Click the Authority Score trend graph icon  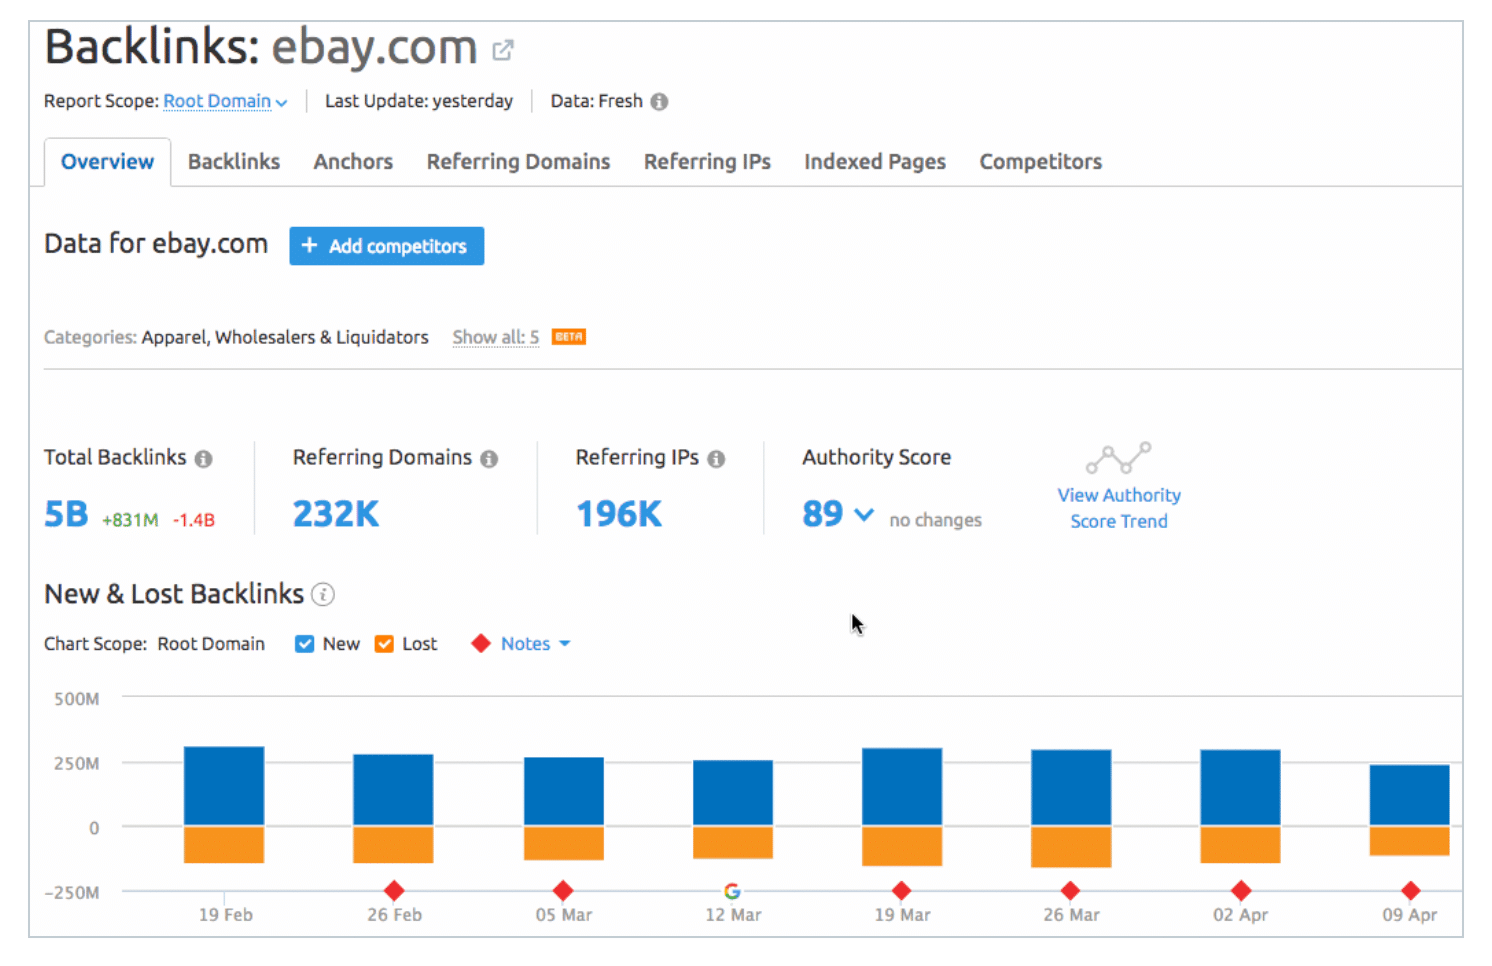[x=1119, y=459]
